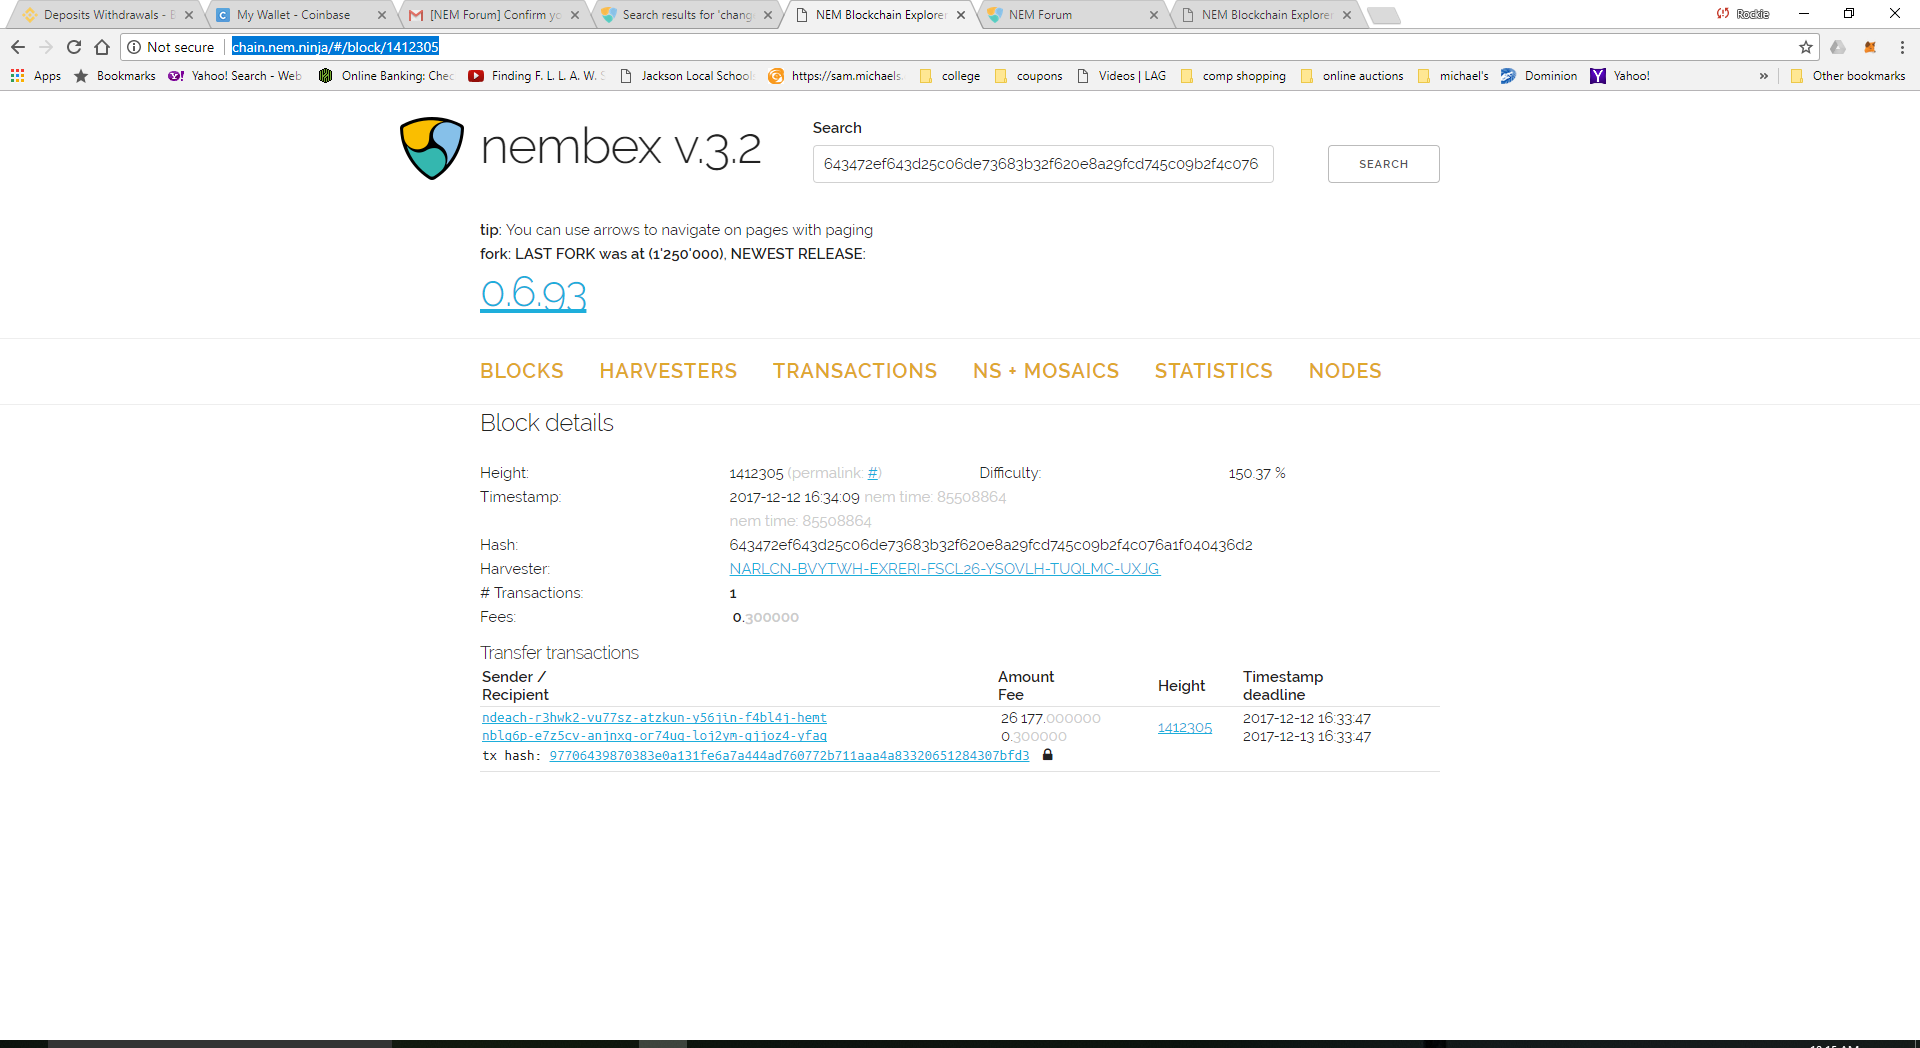Select the amount 26 177.000000
The width and height of the screenshot is (1920, 1048).
1050,718
